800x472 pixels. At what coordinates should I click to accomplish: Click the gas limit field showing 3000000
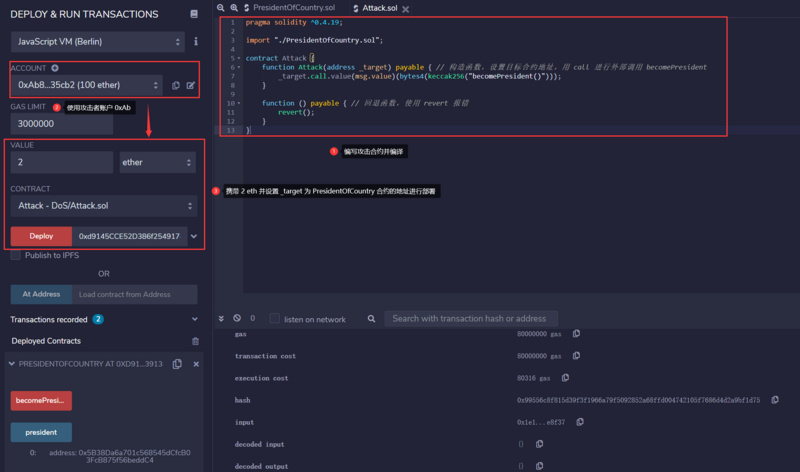[62, 123]
